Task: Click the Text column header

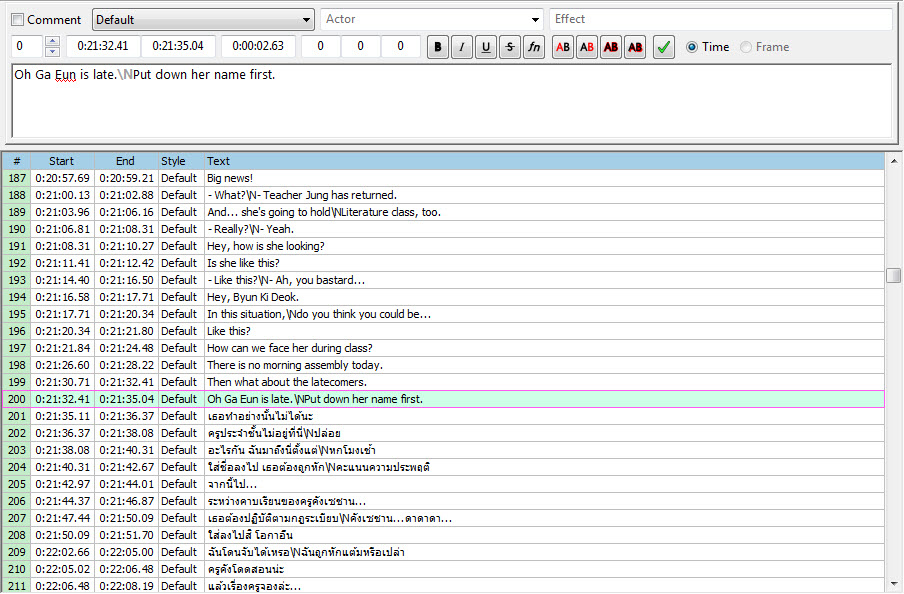Action: (544, 161)
